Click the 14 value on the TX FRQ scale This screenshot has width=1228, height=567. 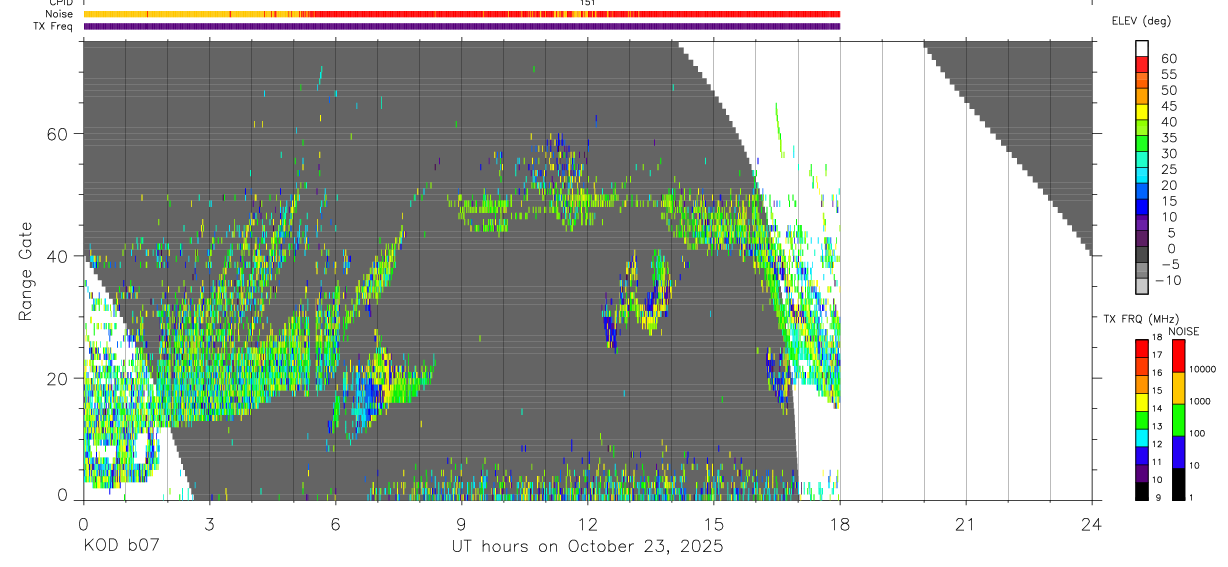pos(1157,408)
